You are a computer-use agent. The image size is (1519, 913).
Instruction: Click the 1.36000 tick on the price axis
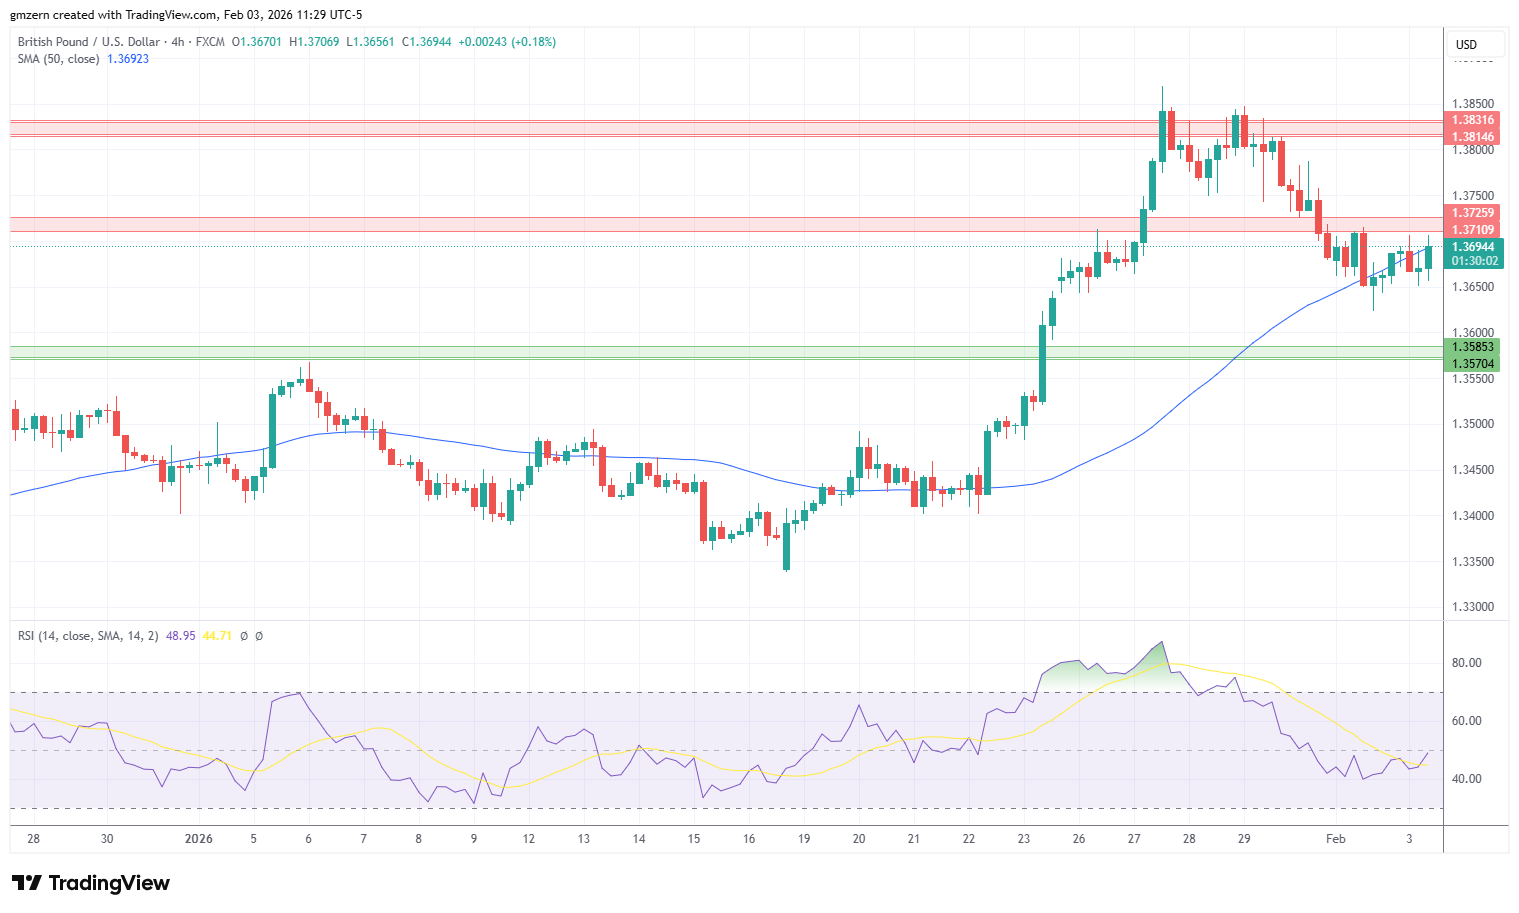[x=1473, y=333]
